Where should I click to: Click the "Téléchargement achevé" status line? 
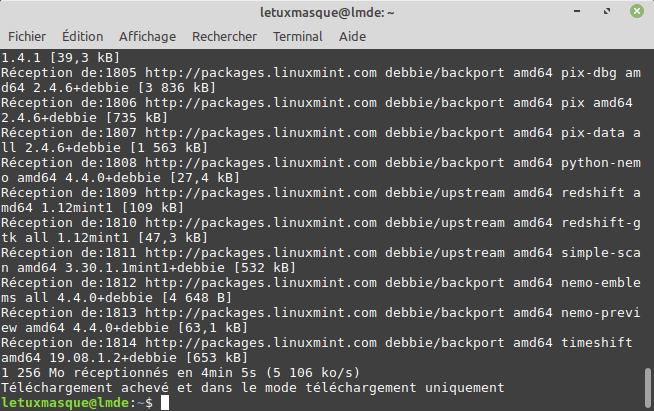coord(252,387)
